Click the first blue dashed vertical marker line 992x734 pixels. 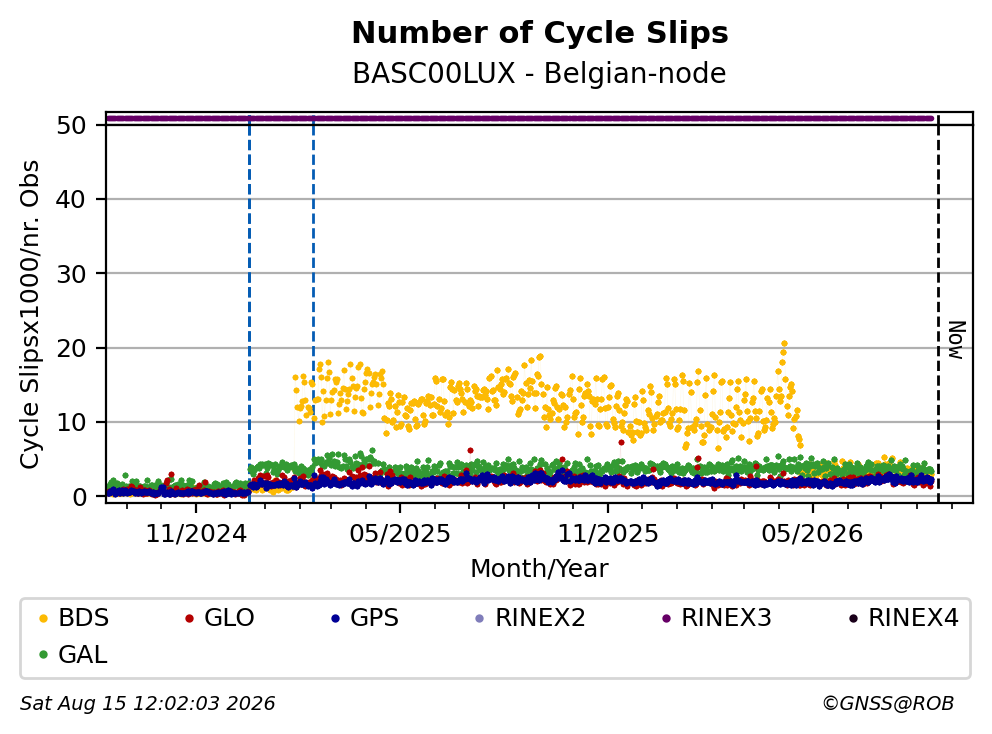tap(249, 309)
